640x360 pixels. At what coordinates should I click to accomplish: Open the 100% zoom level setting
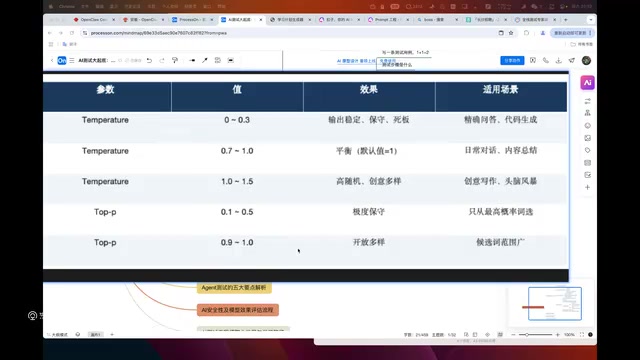pos(569,335)
